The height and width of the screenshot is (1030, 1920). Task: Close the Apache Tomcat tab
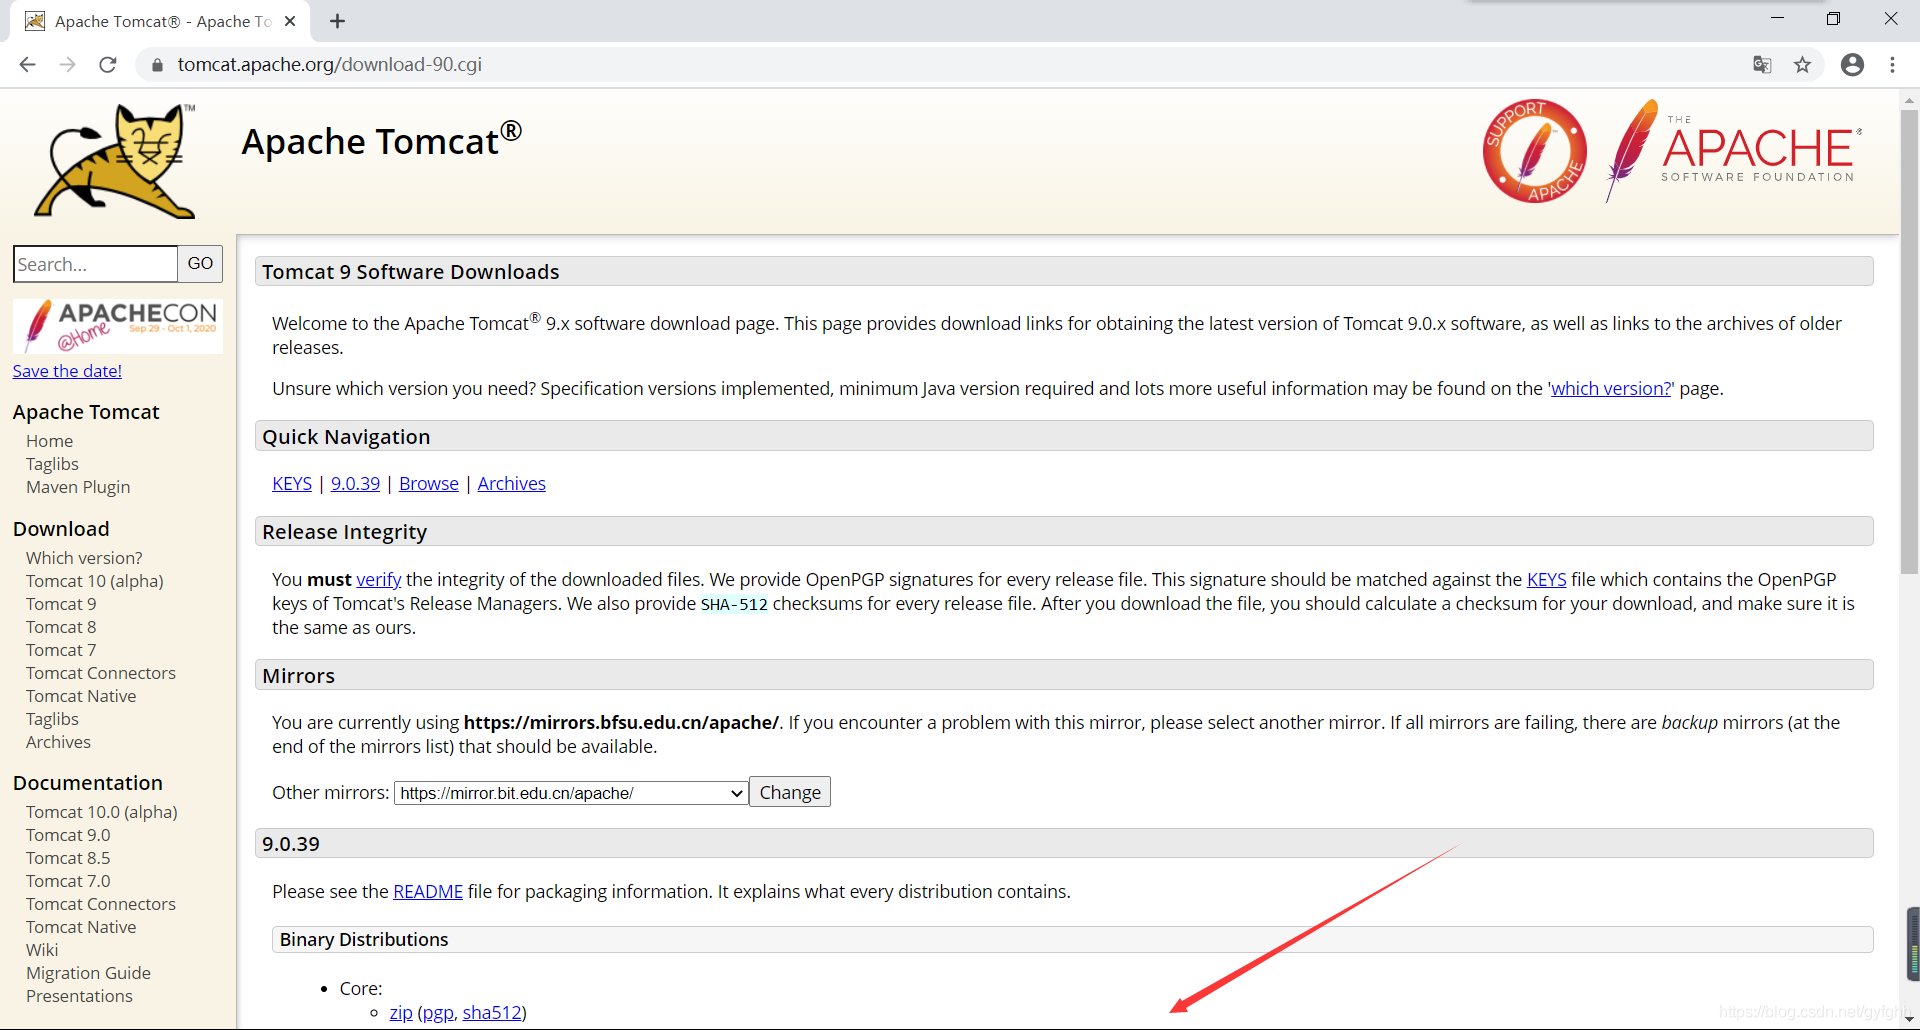pos(290,21)
